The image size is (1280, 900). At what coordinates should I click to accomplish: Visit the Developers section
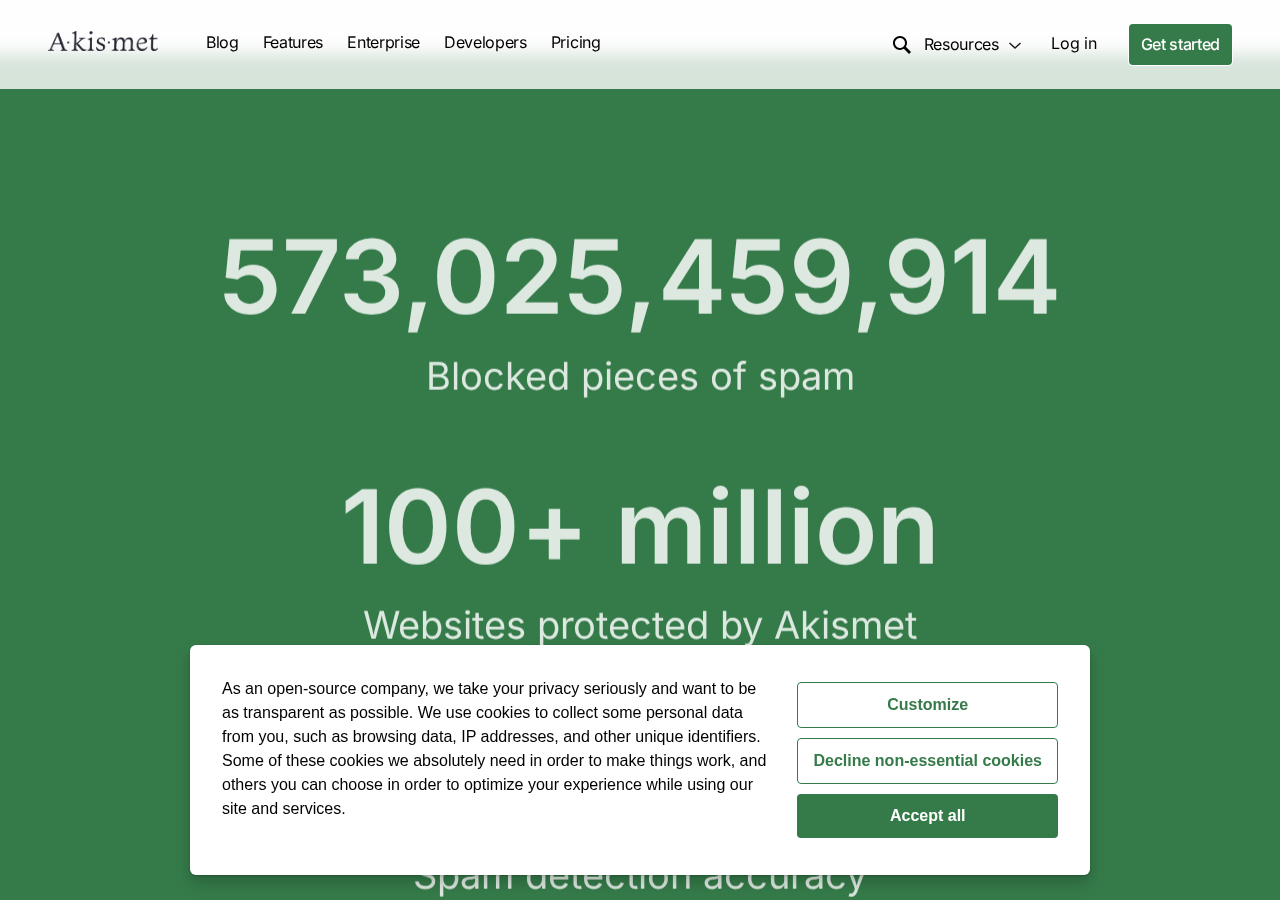pos(485,43)
